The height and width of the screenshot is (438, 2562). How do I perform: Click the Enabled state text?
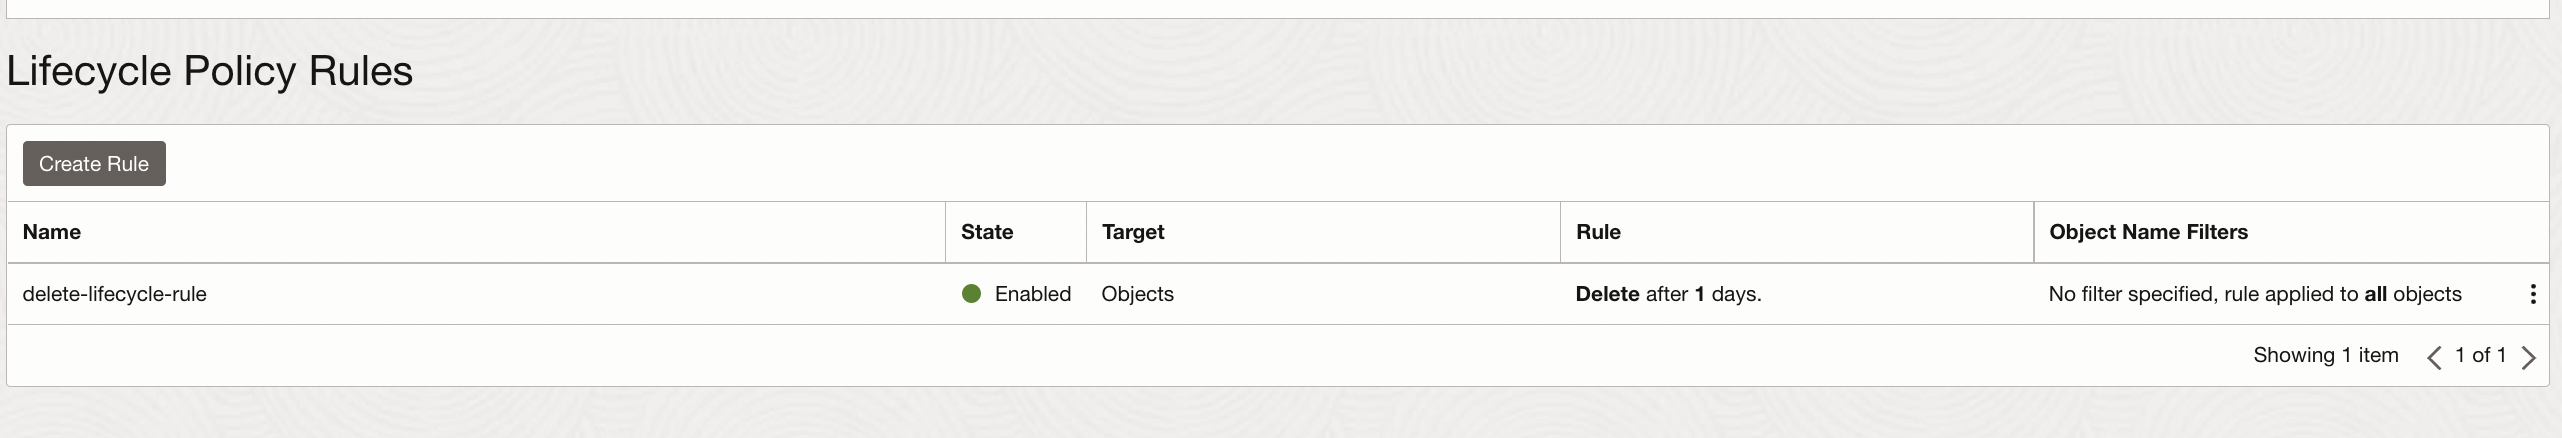click(x=1032, y=294)
